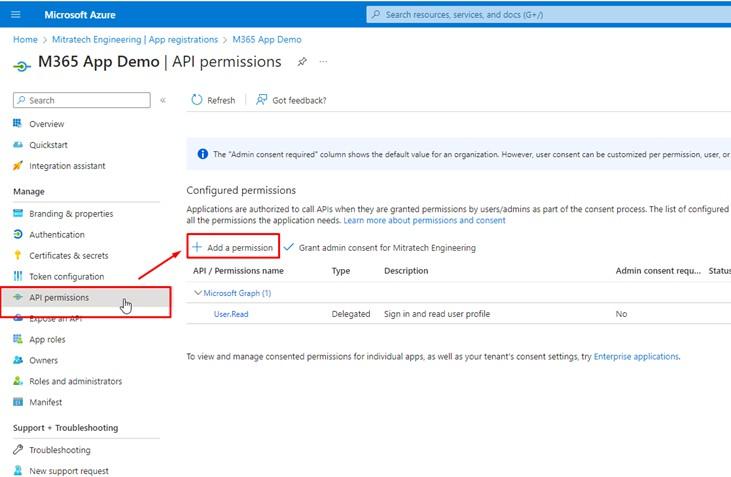Click the Refresh button

point(213,100)
